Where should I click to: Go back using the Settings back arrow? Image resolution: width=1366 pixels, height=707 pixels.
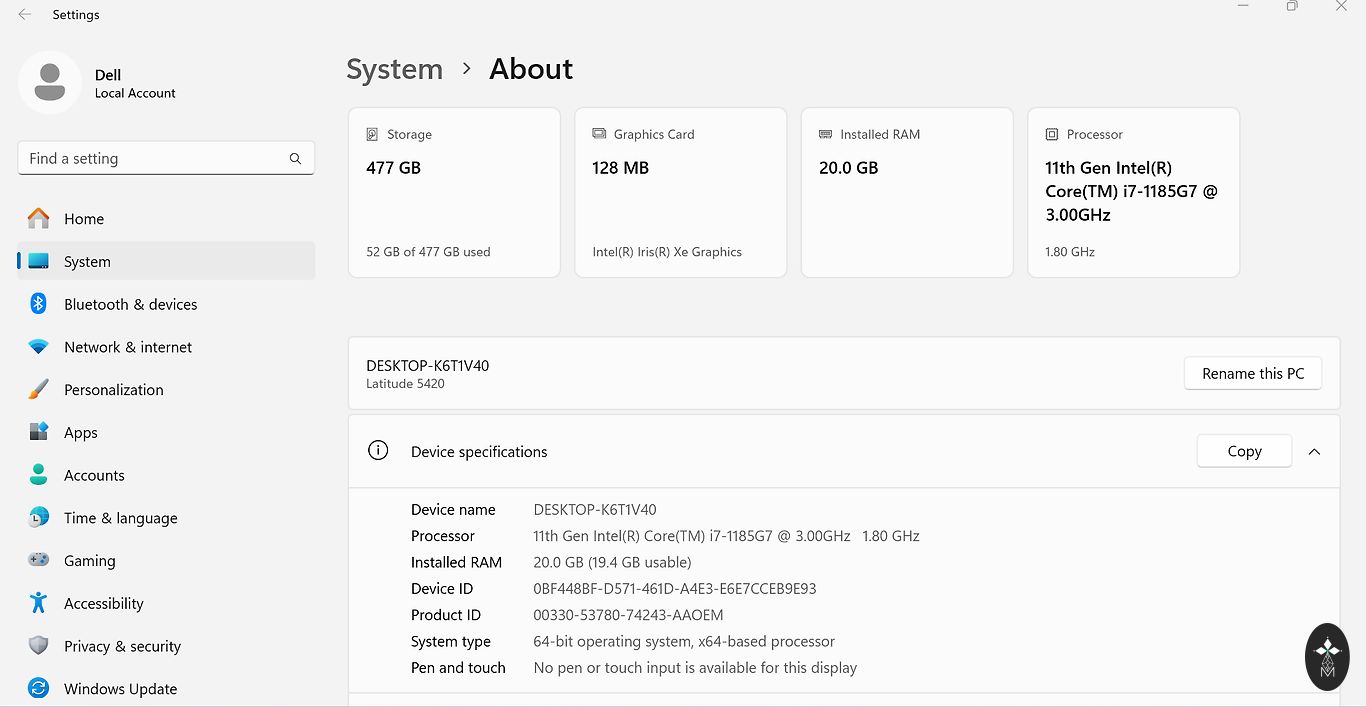point(25,15)
